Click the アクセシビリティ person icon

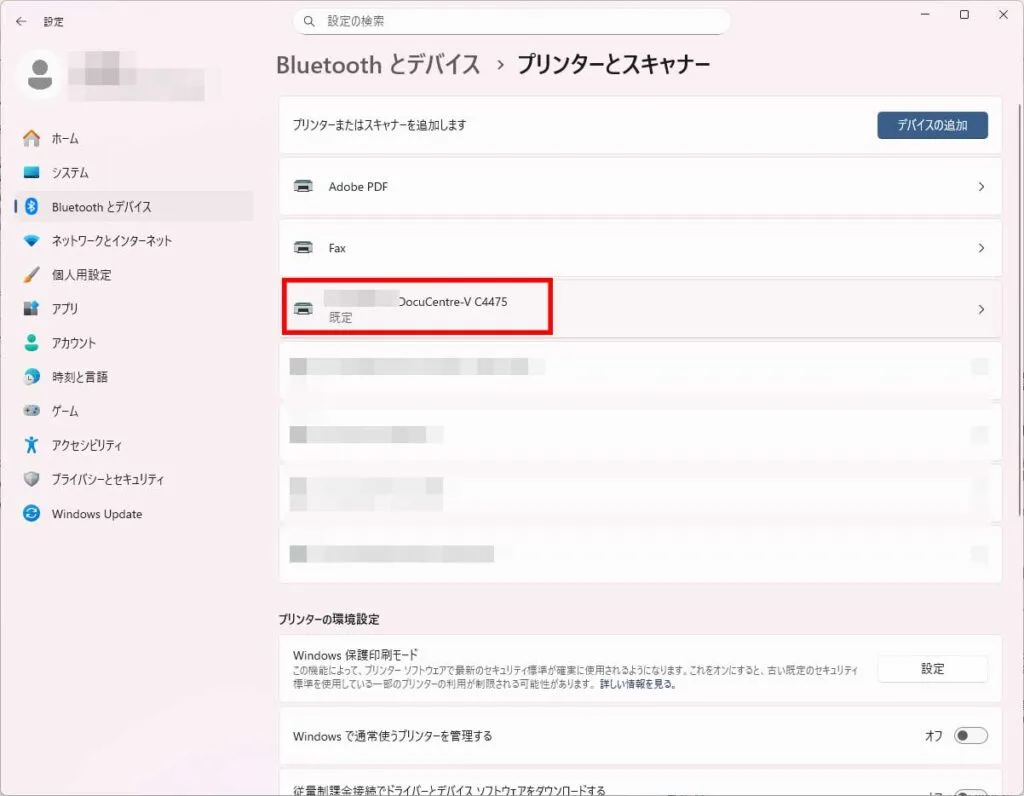click(x=32, y=445)
